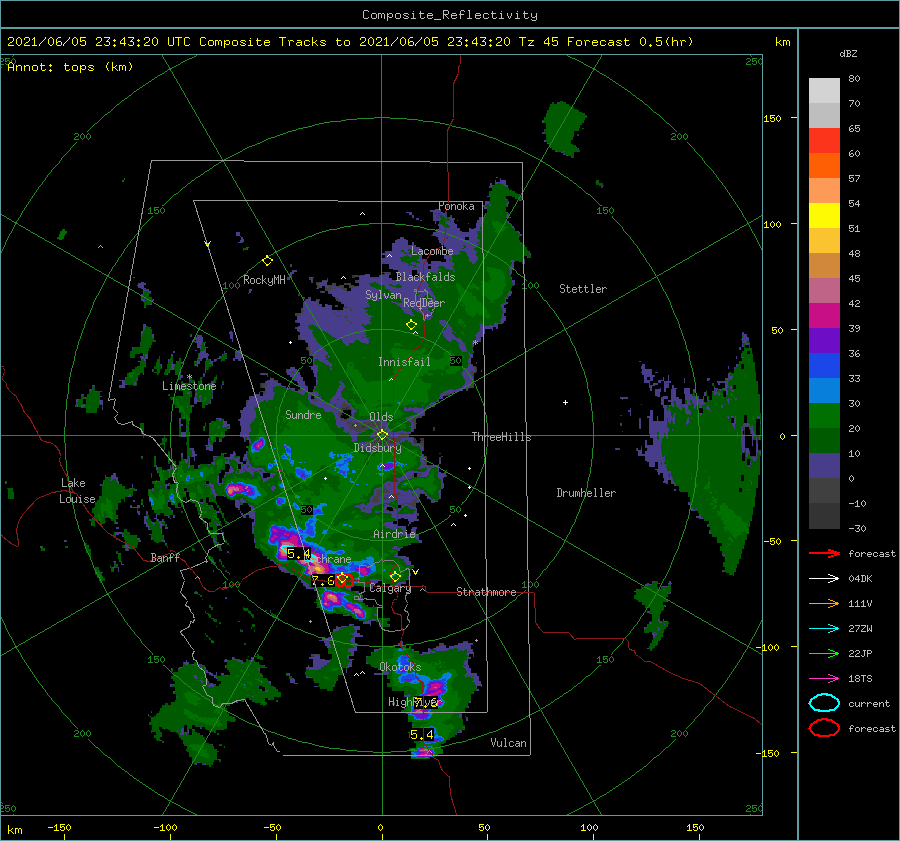Click the bright green 30 dBZ swatch
This screenshot has width=900, height=841.
(824, 416)
